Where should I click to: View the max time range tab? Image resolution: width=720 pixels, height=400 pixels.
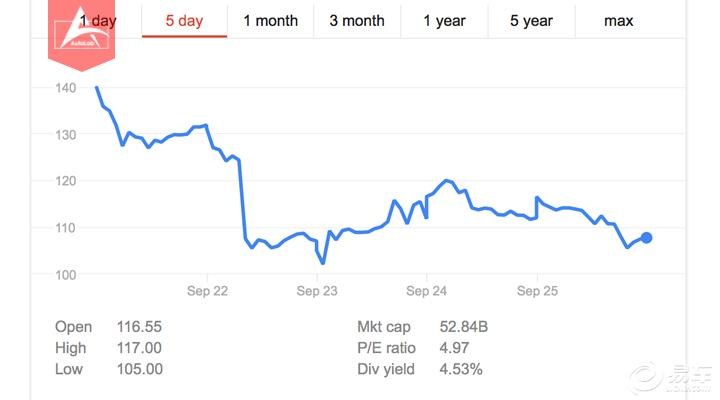(618, 21)
